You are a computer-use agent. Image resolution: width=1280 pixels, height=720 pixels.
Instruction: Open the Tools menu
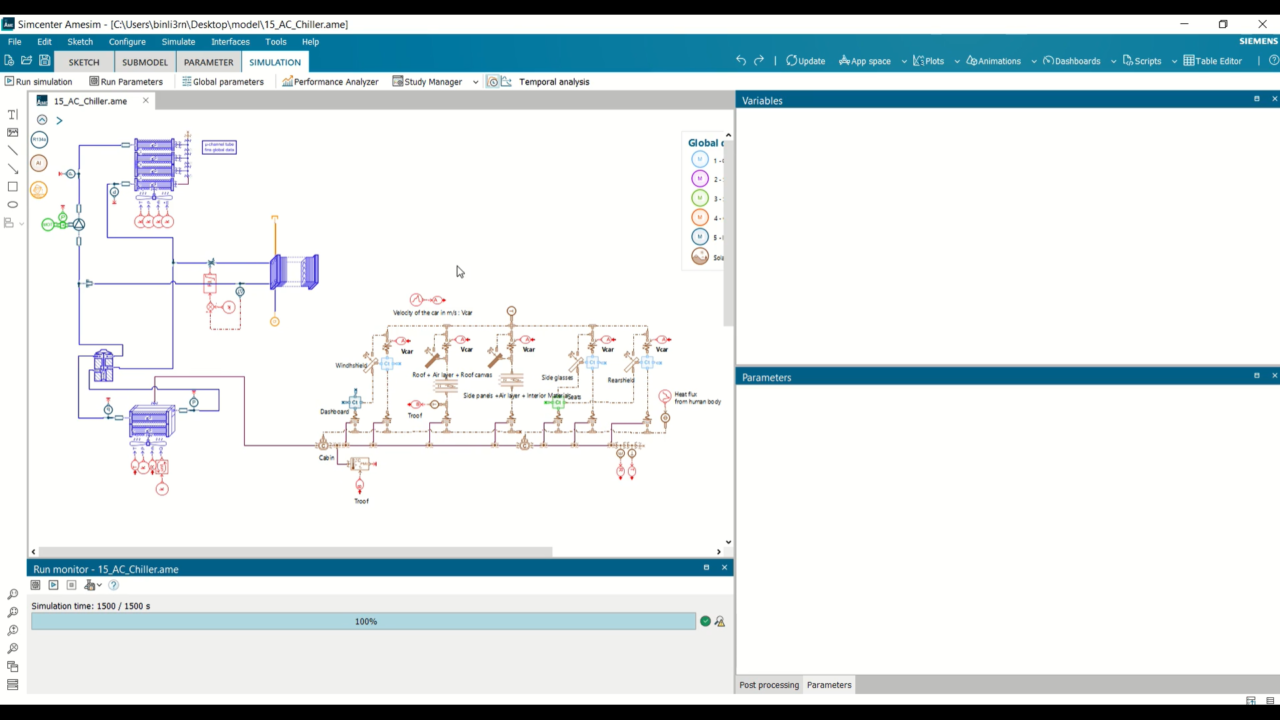(x=276, y=42)
